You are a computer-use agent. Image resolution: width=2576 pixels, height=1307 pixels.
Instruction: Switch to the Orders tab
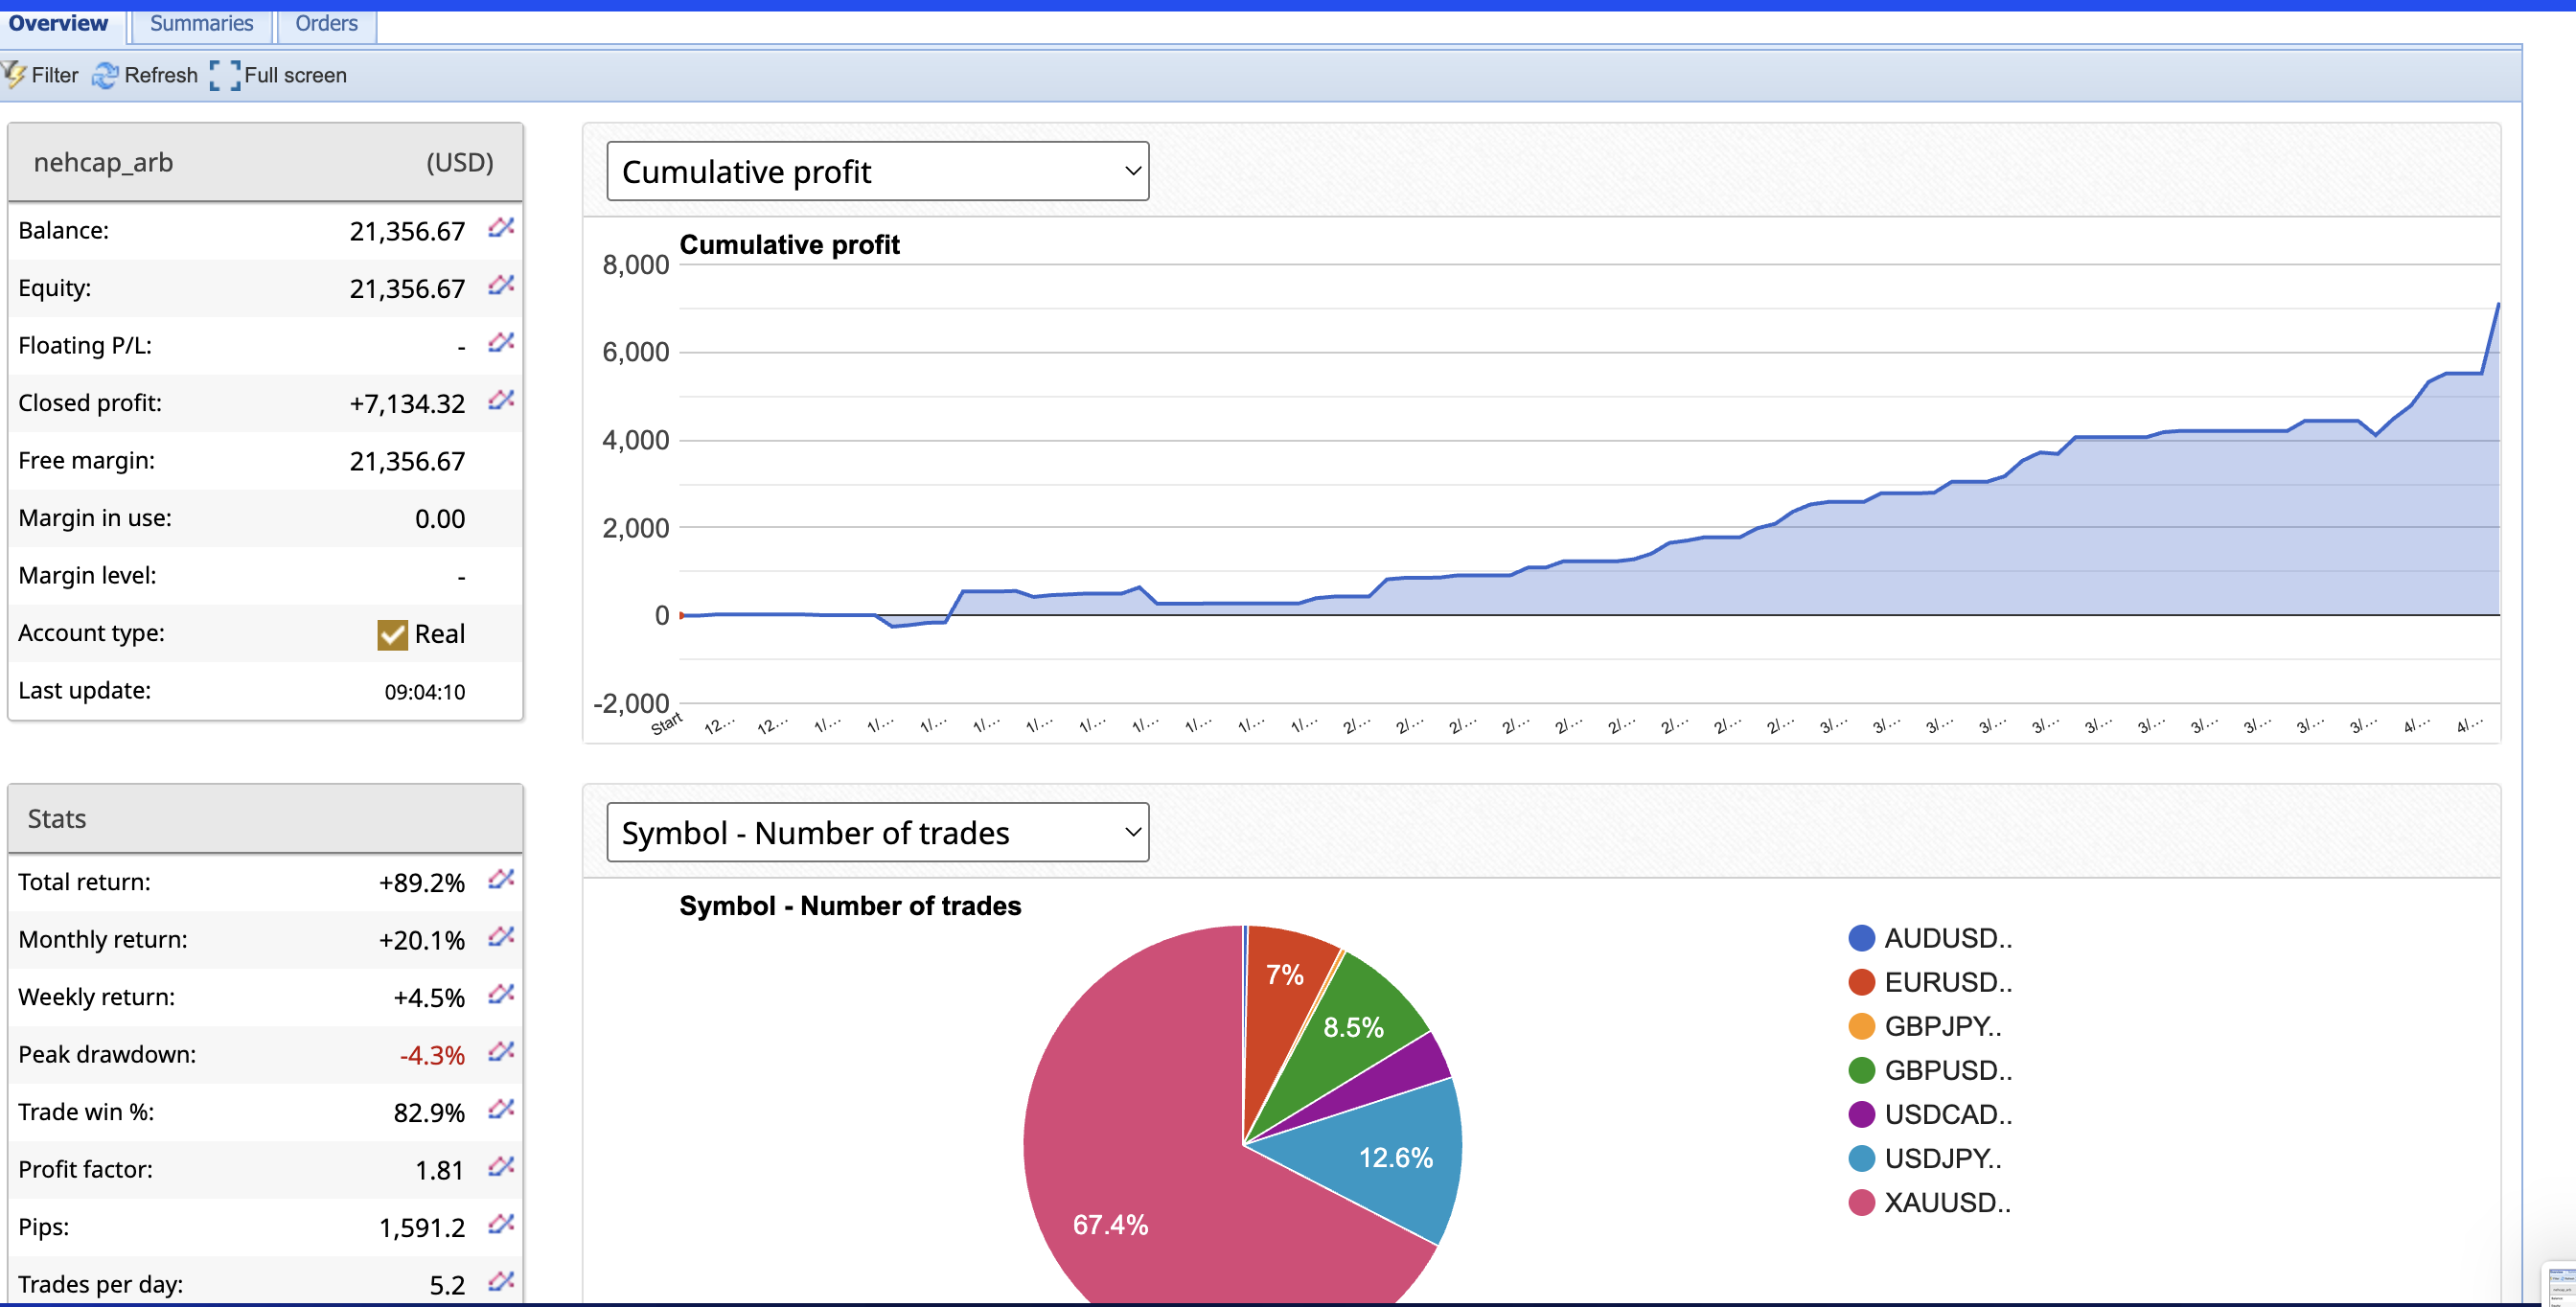(326, 23)
